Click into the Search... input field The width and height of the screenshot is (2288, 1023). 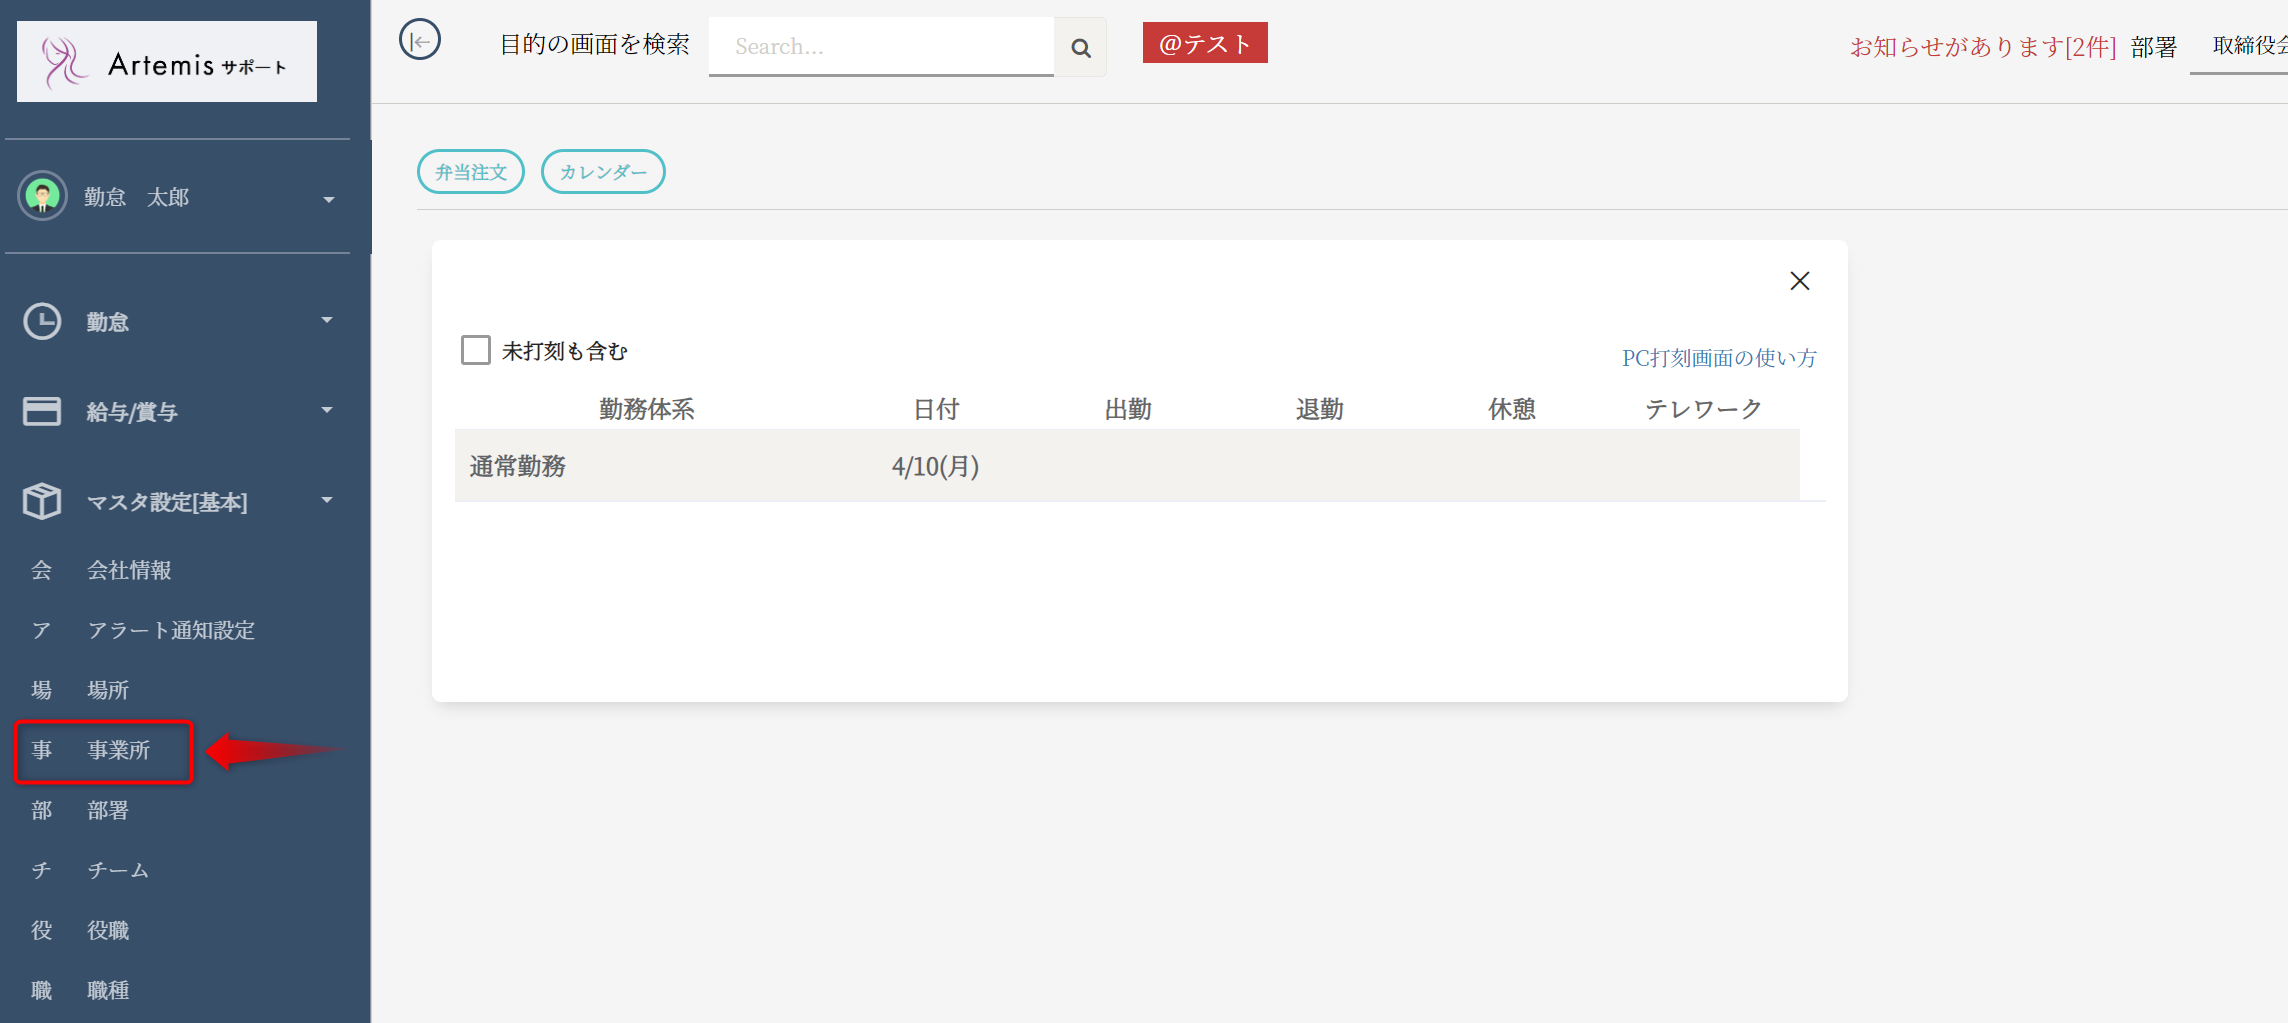click(x=880, y=47)
